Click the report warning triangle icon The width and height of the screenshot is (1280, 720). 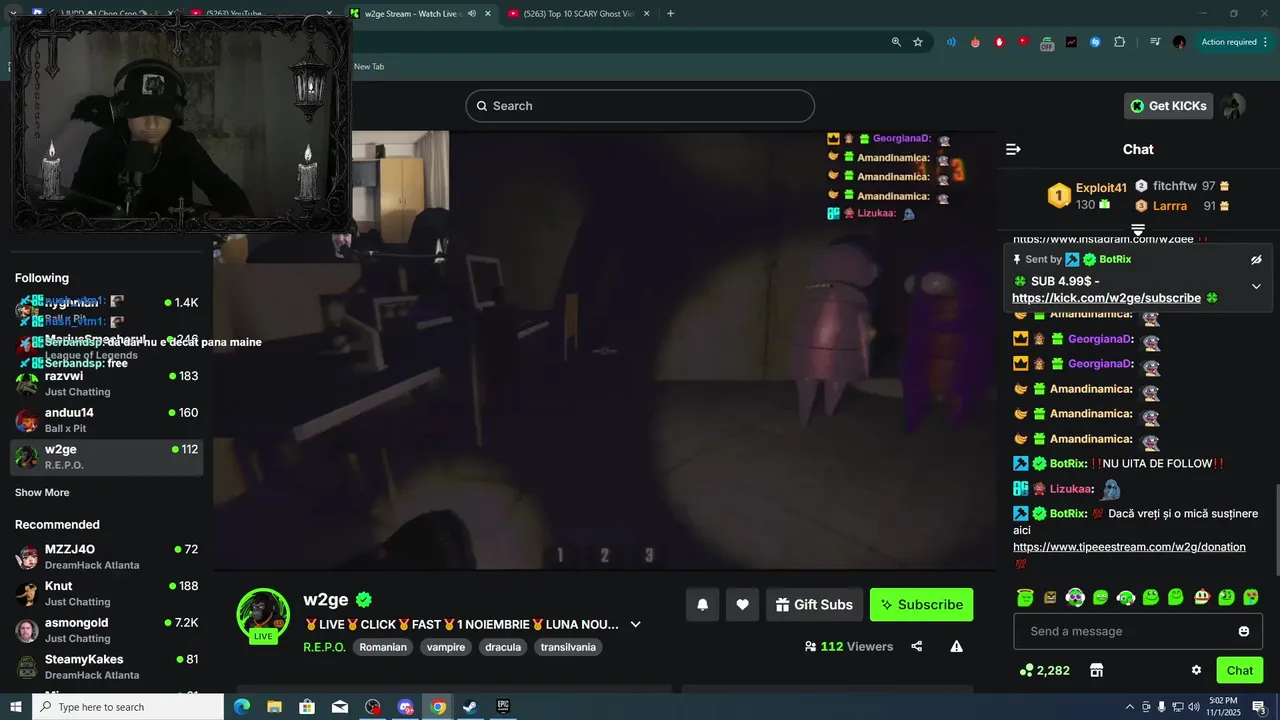(956, 646)
